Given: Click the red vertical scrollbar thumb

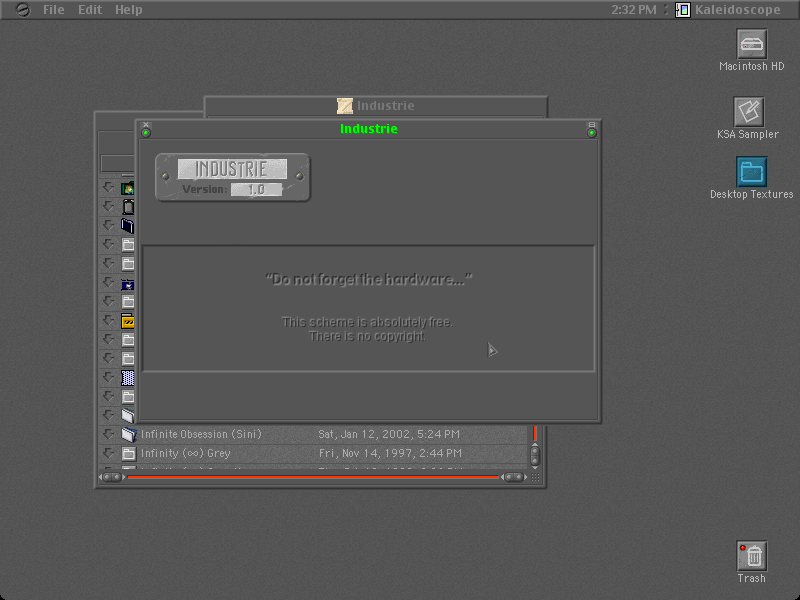Looking at the screenshot, I should 535,433.
